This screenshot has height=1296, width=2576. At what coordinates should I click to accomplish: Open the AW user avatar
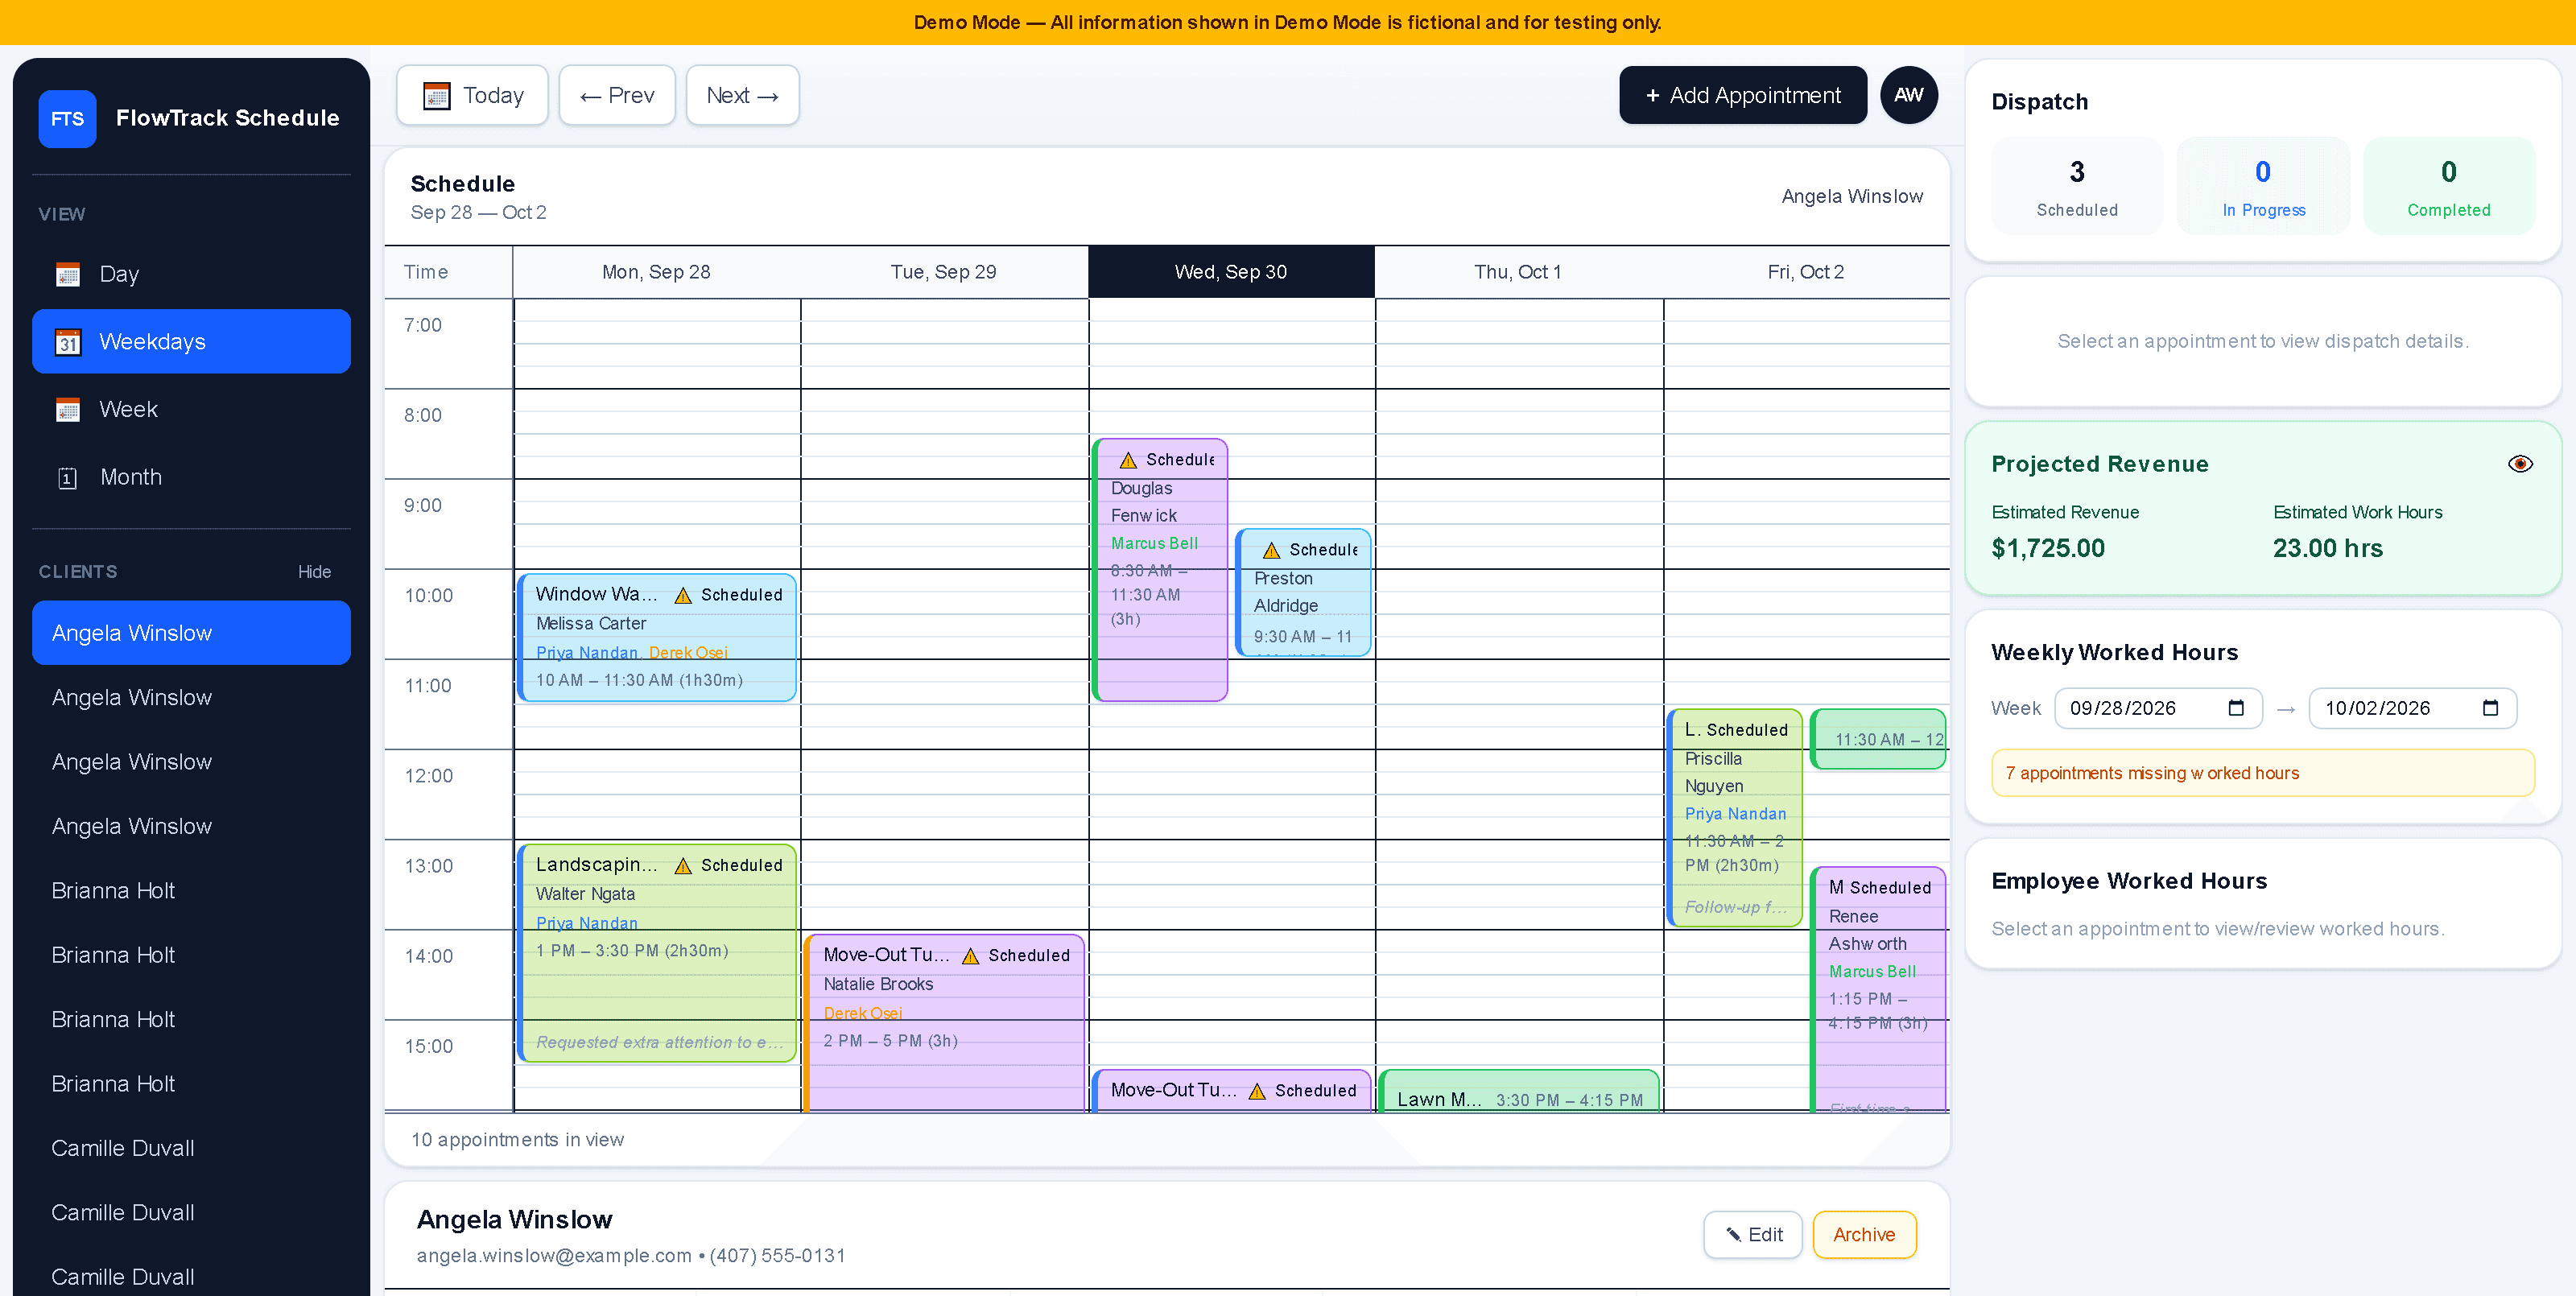[x=1908, y=95]
